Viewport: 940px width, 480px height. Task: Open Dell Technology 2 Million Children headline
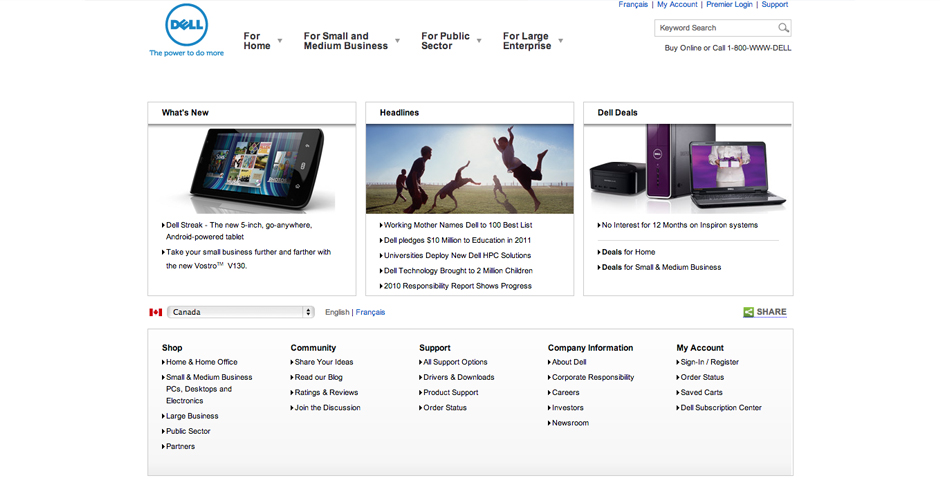pyautogui.click(x=457, y=271)
